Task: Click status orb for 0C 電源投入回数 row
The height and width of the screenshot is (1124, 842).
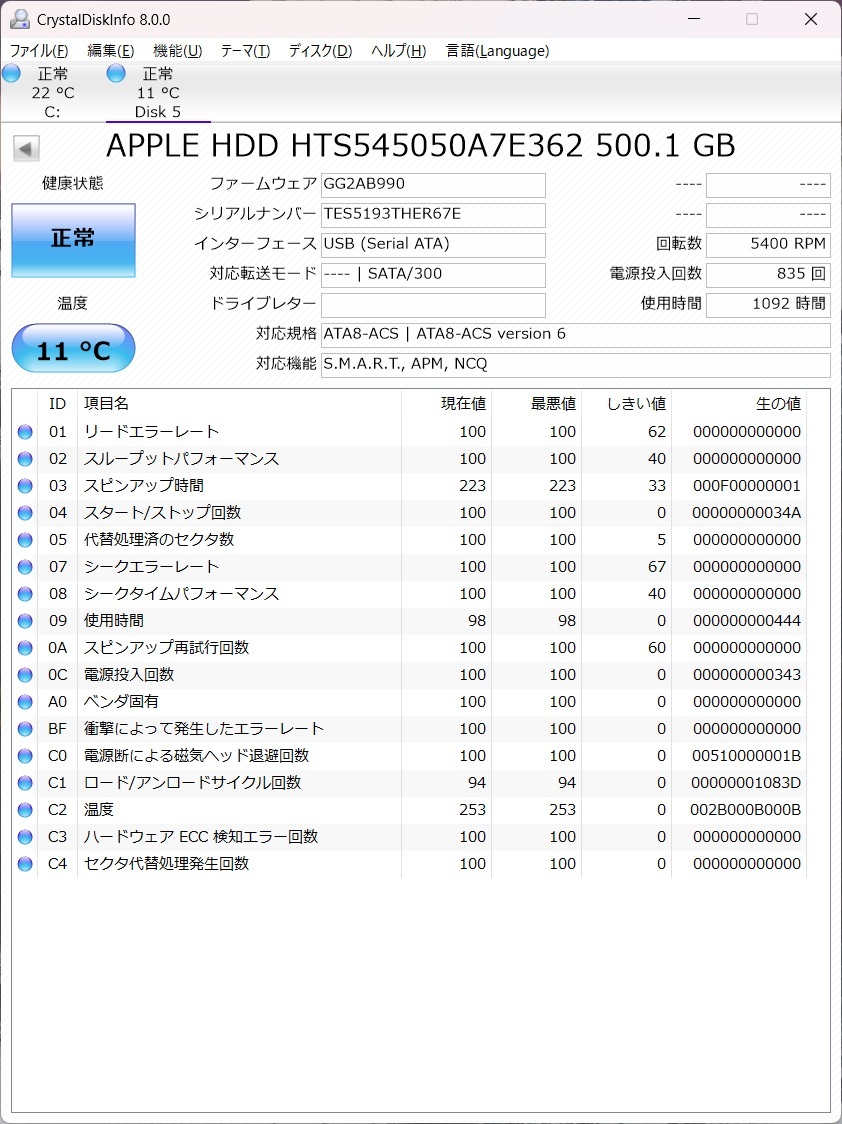Action: click(25, 675)
